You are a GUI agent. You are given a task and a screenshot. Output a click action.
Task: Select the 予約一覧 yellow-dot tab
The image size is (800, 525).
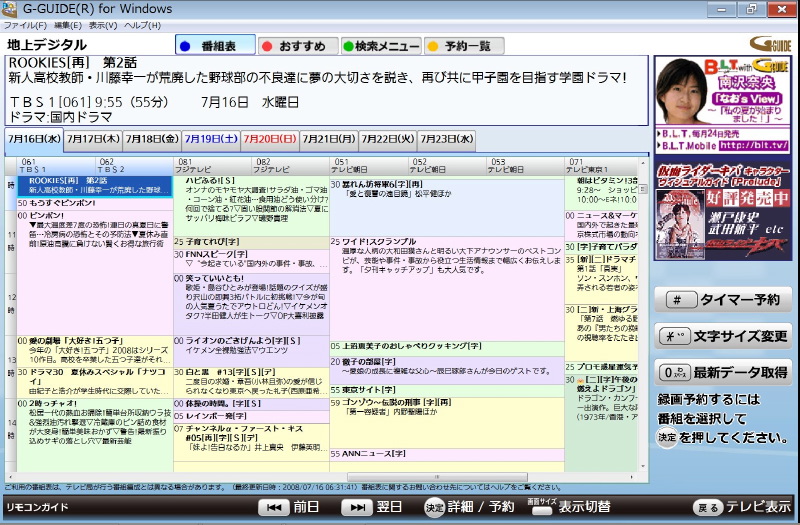coord(463,46)
